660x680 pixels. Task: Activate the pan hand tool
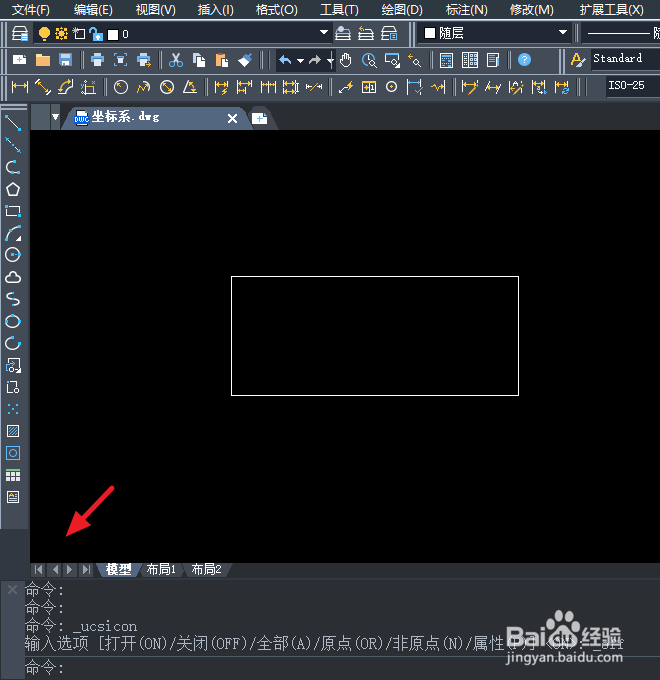coord(346,60)
